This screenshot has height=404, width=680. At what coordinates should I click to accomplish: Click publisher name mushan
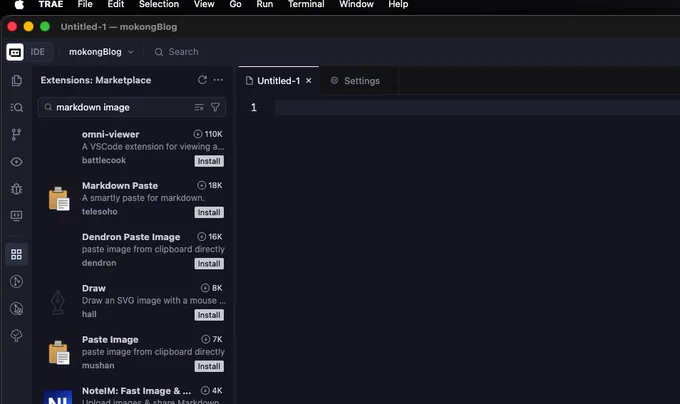98,365
